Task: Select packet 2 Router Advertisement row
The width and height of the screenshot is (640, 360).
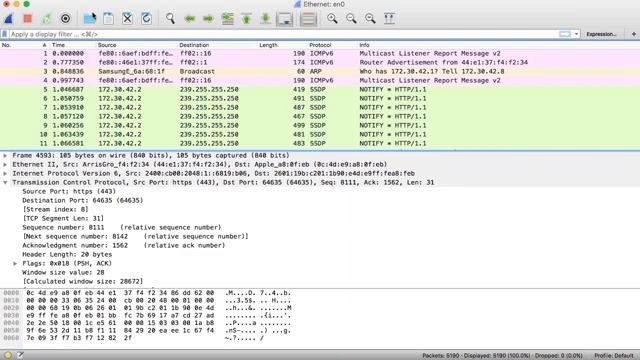Action: (x=320, y=62)
